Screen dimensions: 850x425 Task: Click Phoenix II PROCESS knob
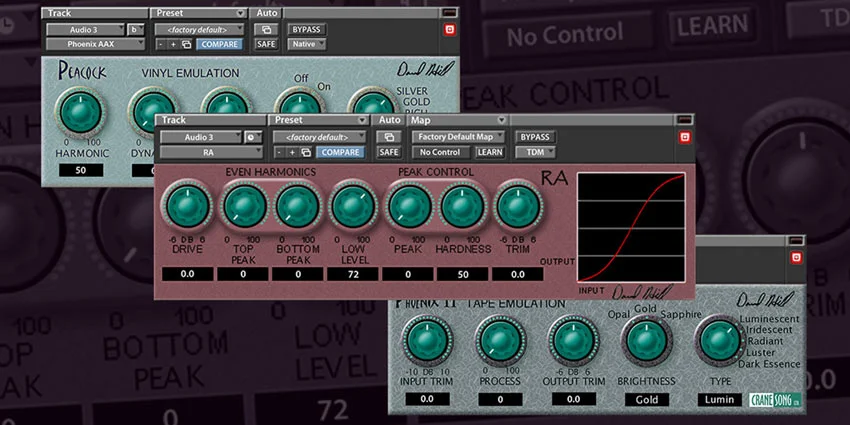(500, 341)
